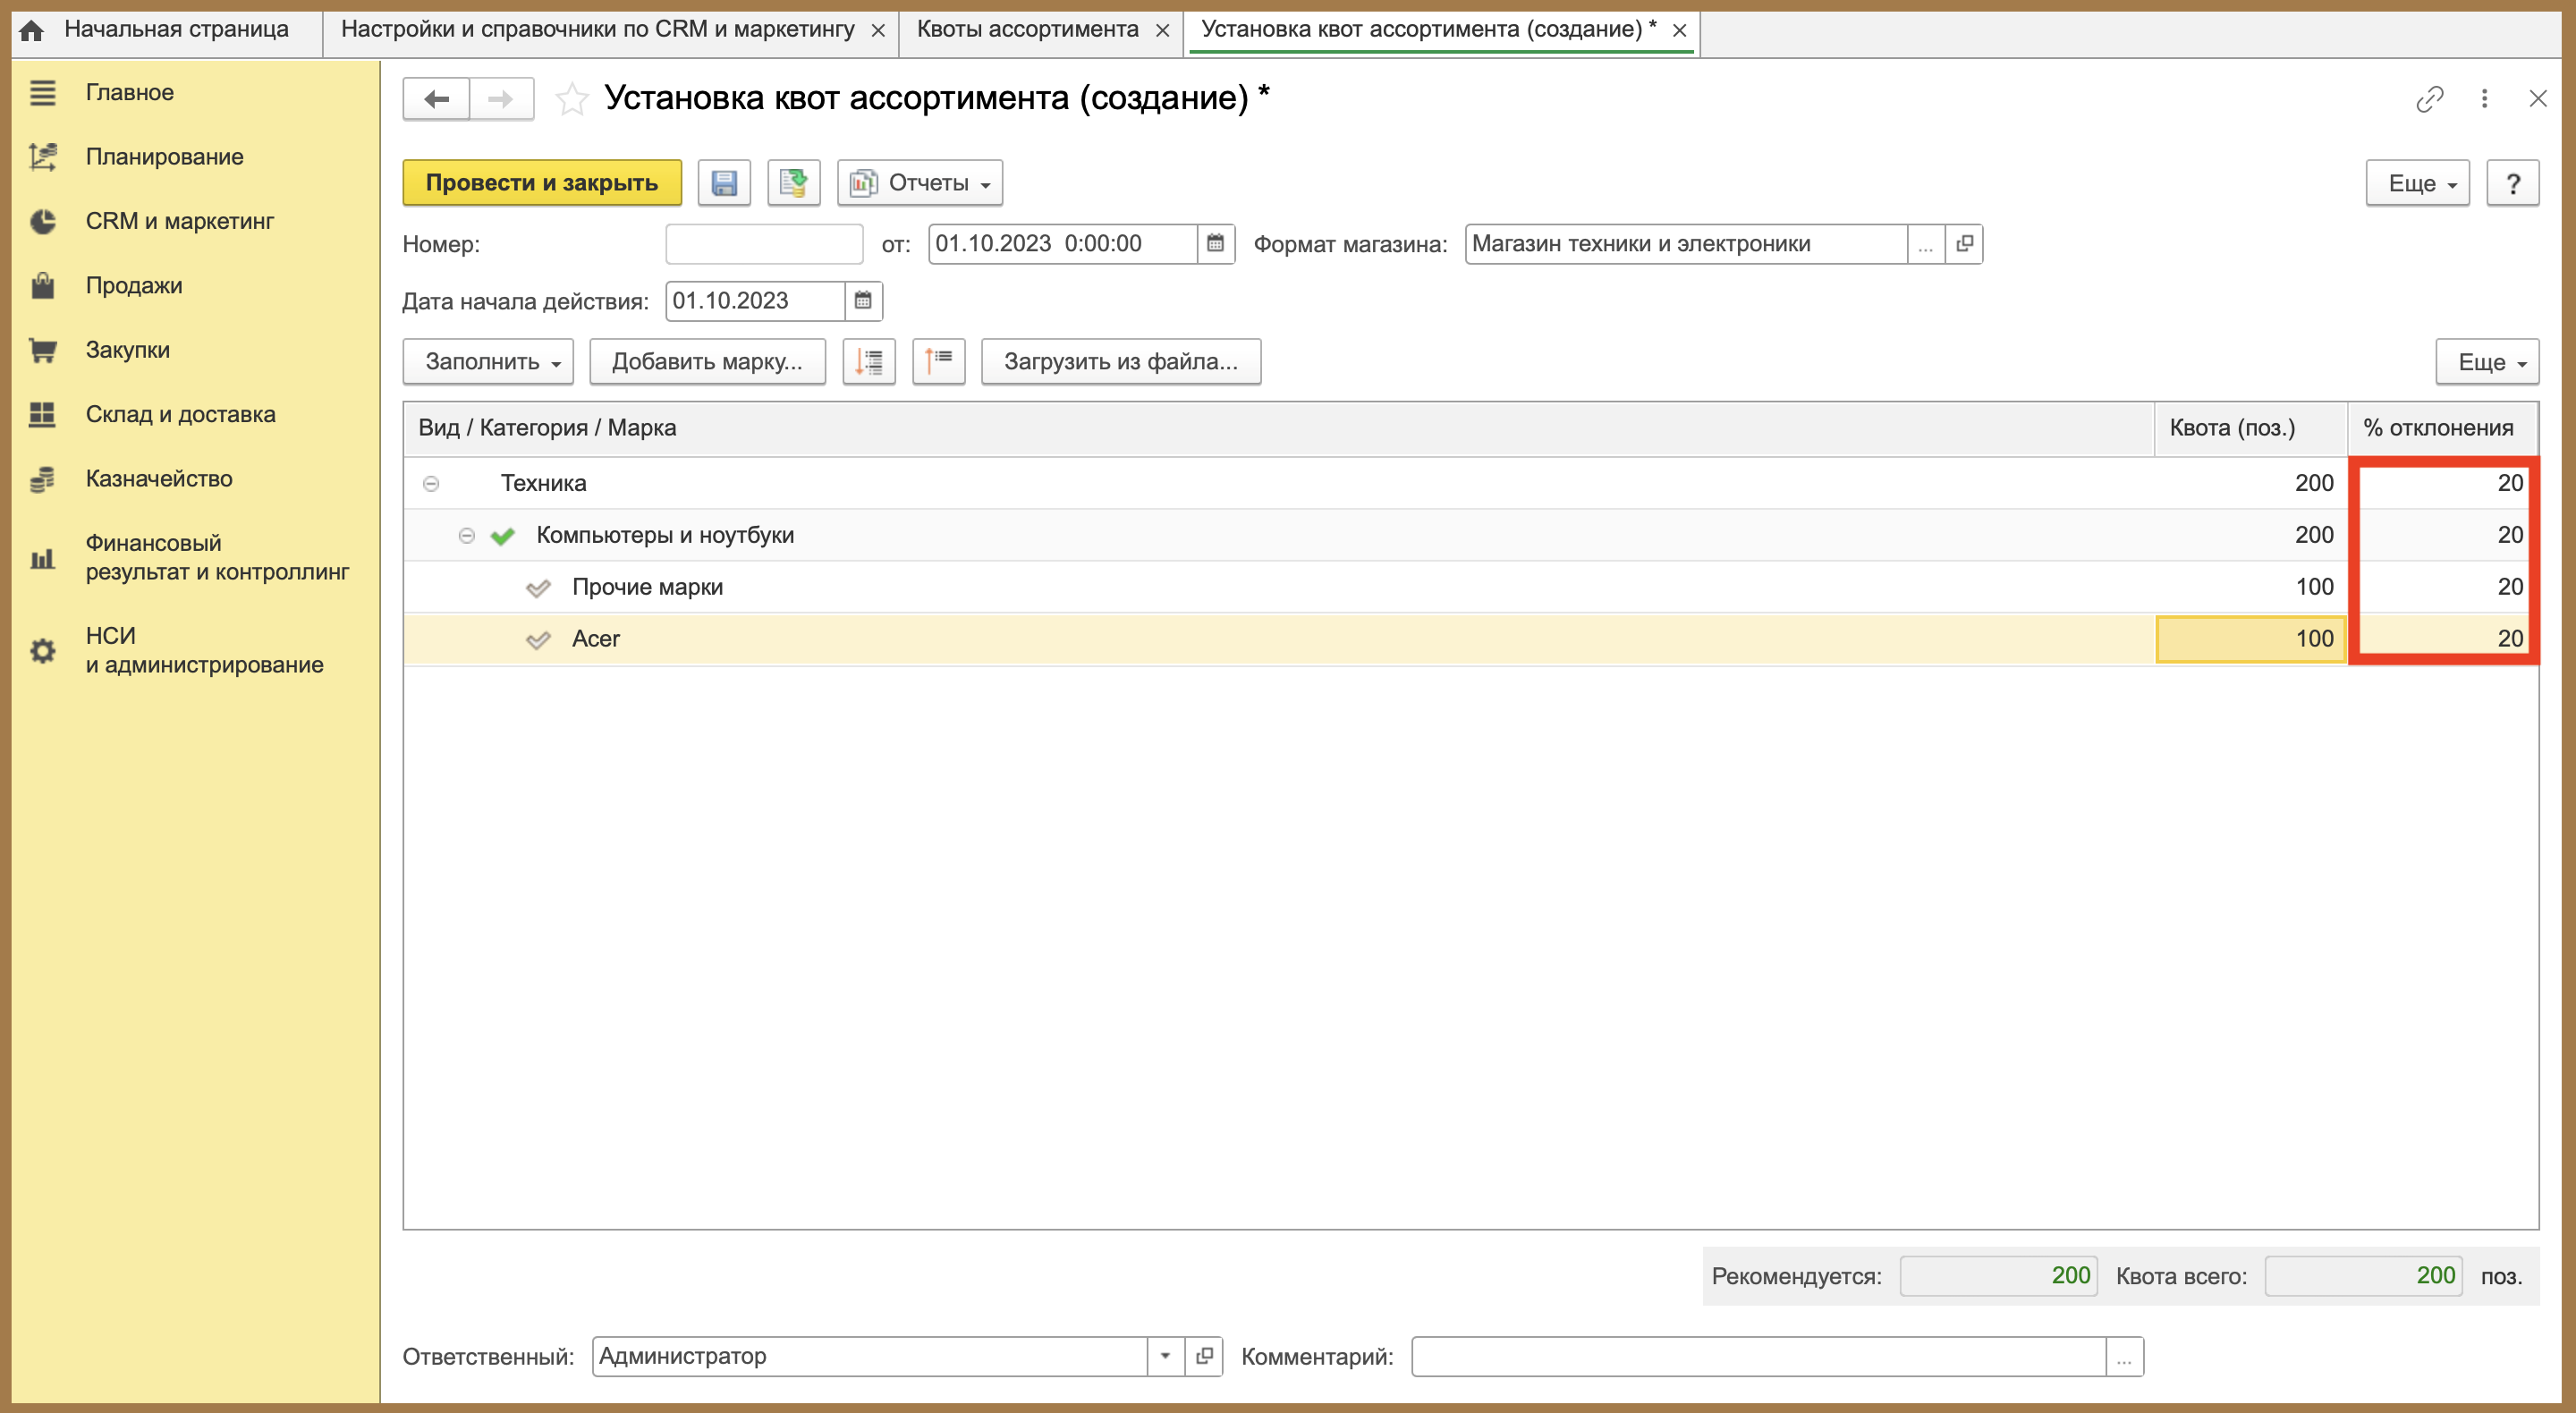2576x1413 pixels.
Task: Click the home icon for Начальная страница
Action: 31,30
